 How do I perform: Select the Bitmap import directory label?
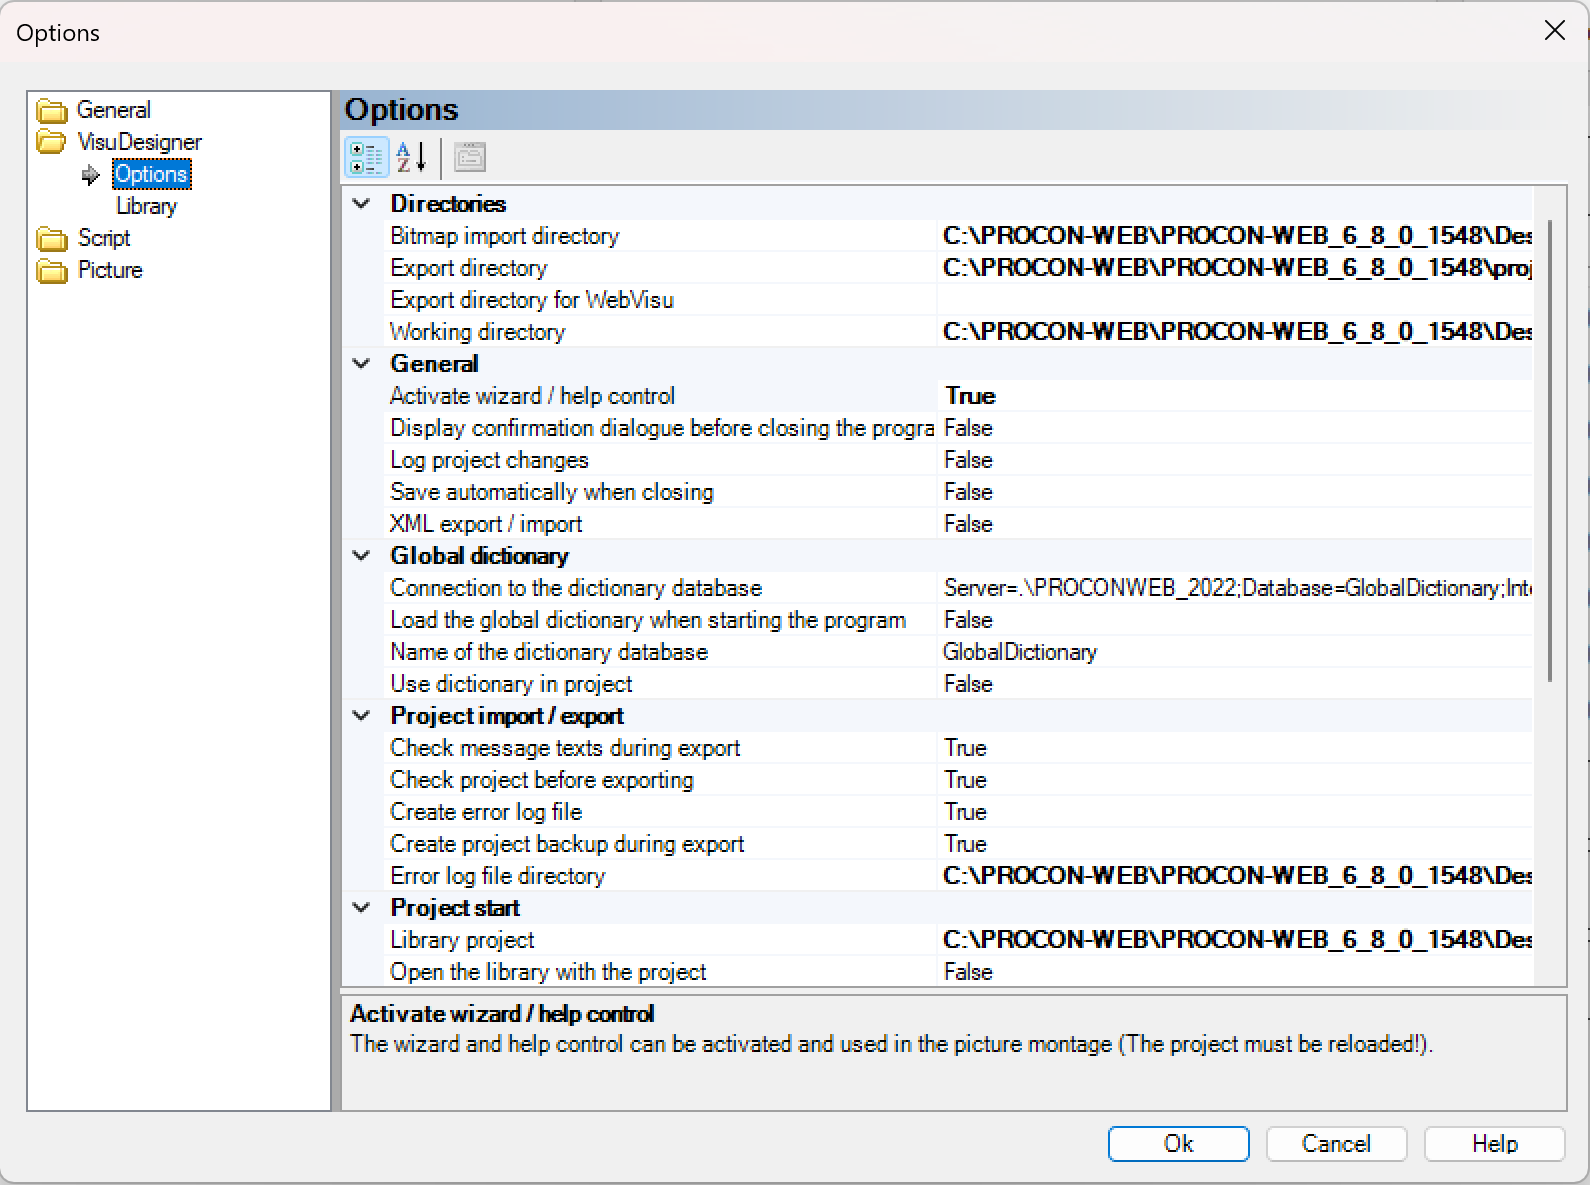[504, 236]
